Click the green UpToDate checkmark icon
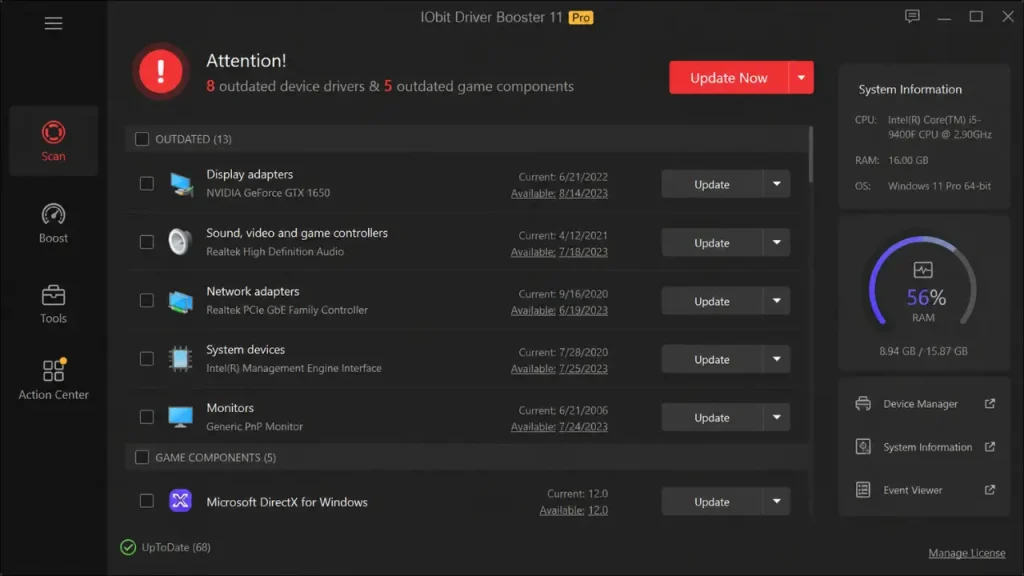This screenshot has height=576, width=1024. (128, 547)
